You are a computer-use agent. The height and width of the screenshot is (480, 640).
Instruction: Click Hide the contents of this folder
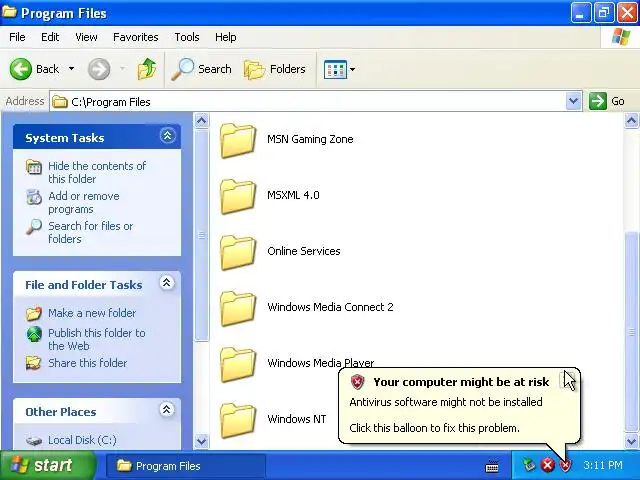[x=97, y=173]
